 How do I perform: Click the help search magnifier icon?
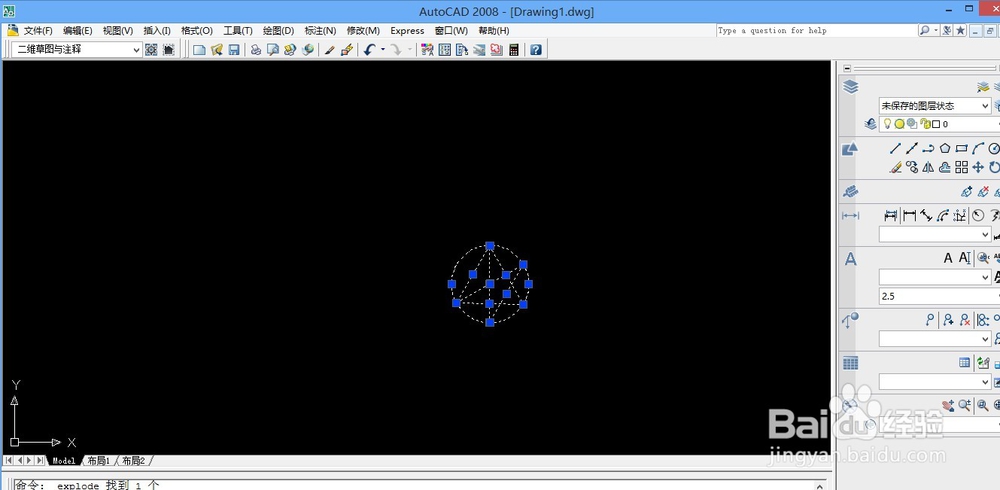[x=925, y=30]
